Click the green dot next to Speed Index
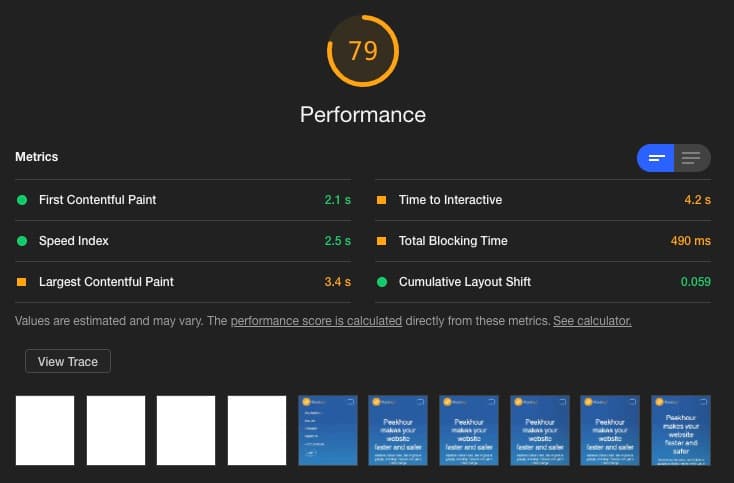The width and height of the screenshot is (734, 483). [x=22, y=241]
